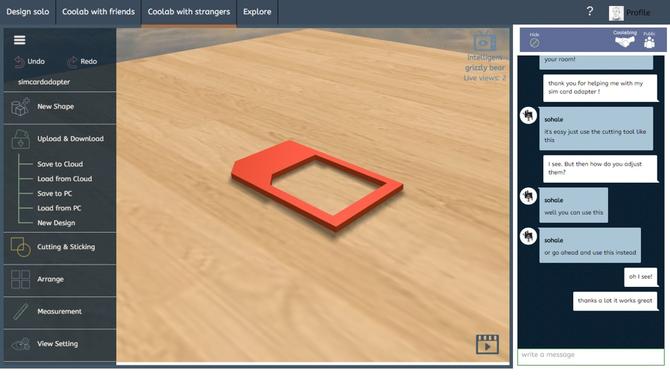Click in the write a message field
This screenshot has height=376, width=670.
[x=591, y=356]
